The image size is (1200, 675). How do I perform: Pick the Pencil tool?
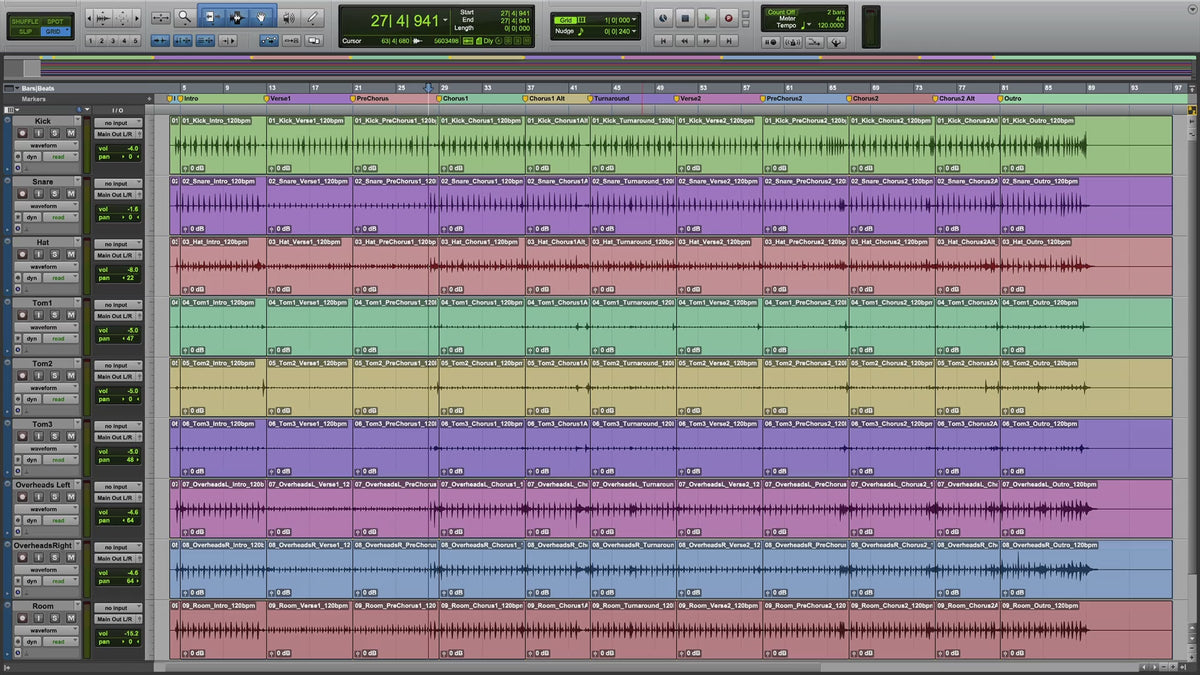tap(314, 17)
